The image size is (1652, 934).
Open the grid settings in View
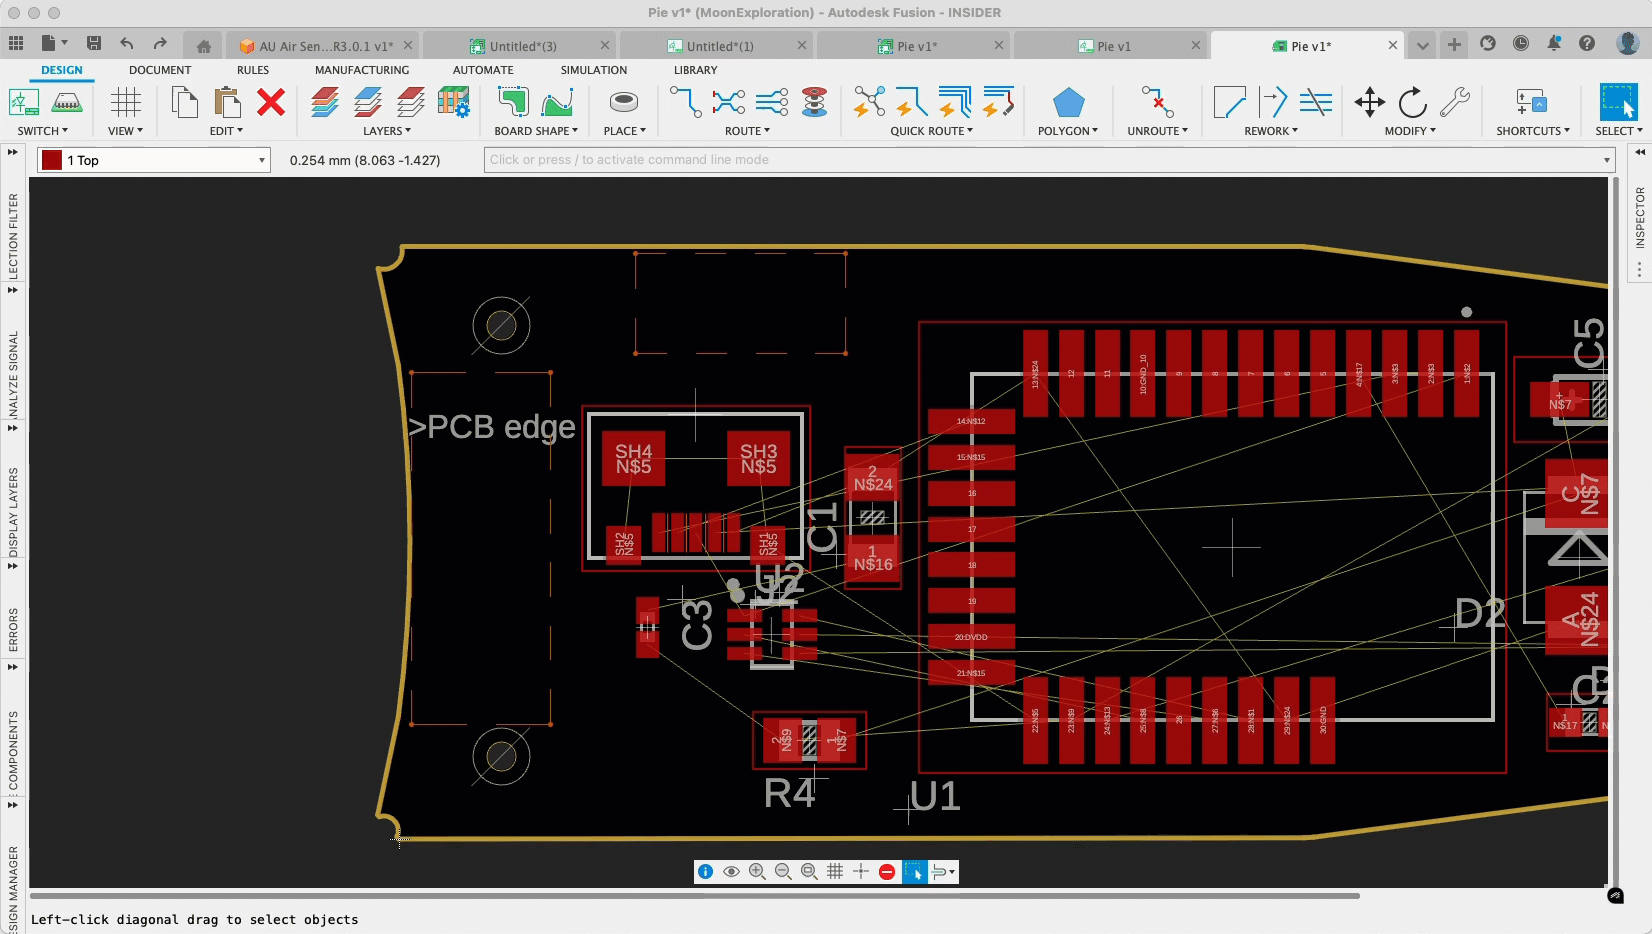tap(126, 103)
